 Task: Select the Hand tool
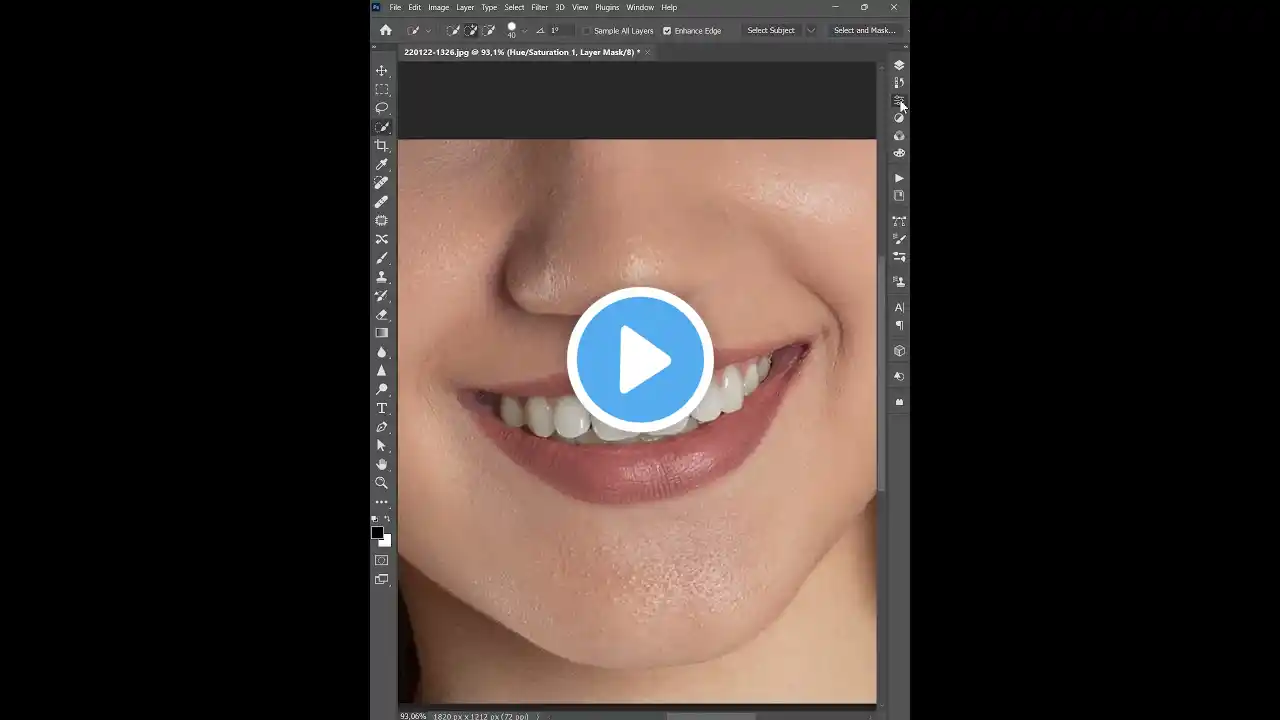(x=381, y=464)
